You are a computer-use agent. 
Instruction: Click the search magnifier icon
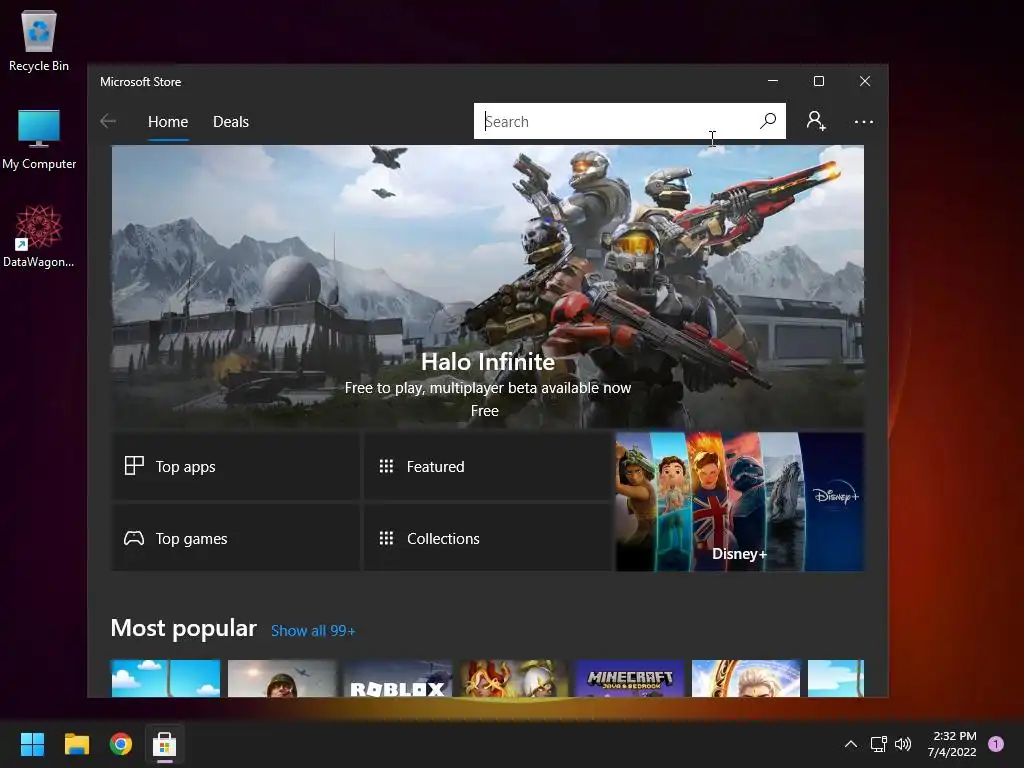(x=768, y=121)
